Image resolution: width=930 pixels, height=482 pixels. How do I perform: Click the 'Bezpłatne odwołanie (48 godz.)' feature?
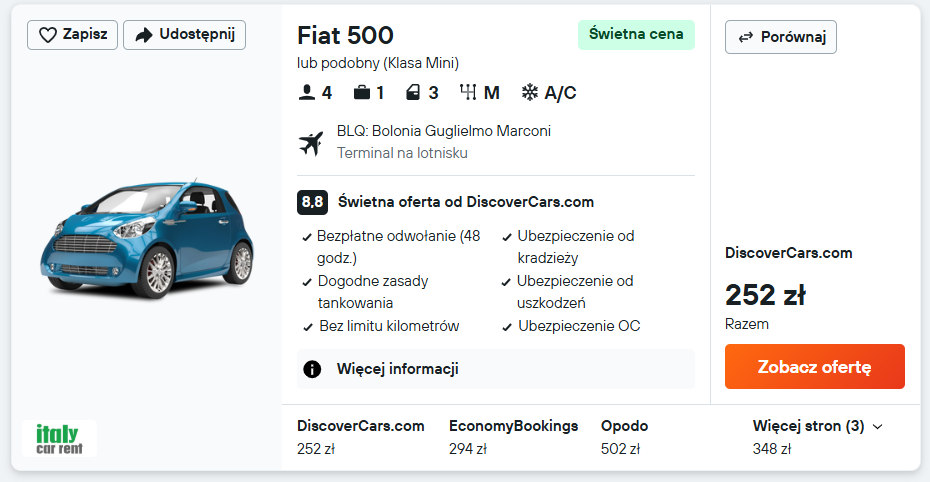click(398, 247)
